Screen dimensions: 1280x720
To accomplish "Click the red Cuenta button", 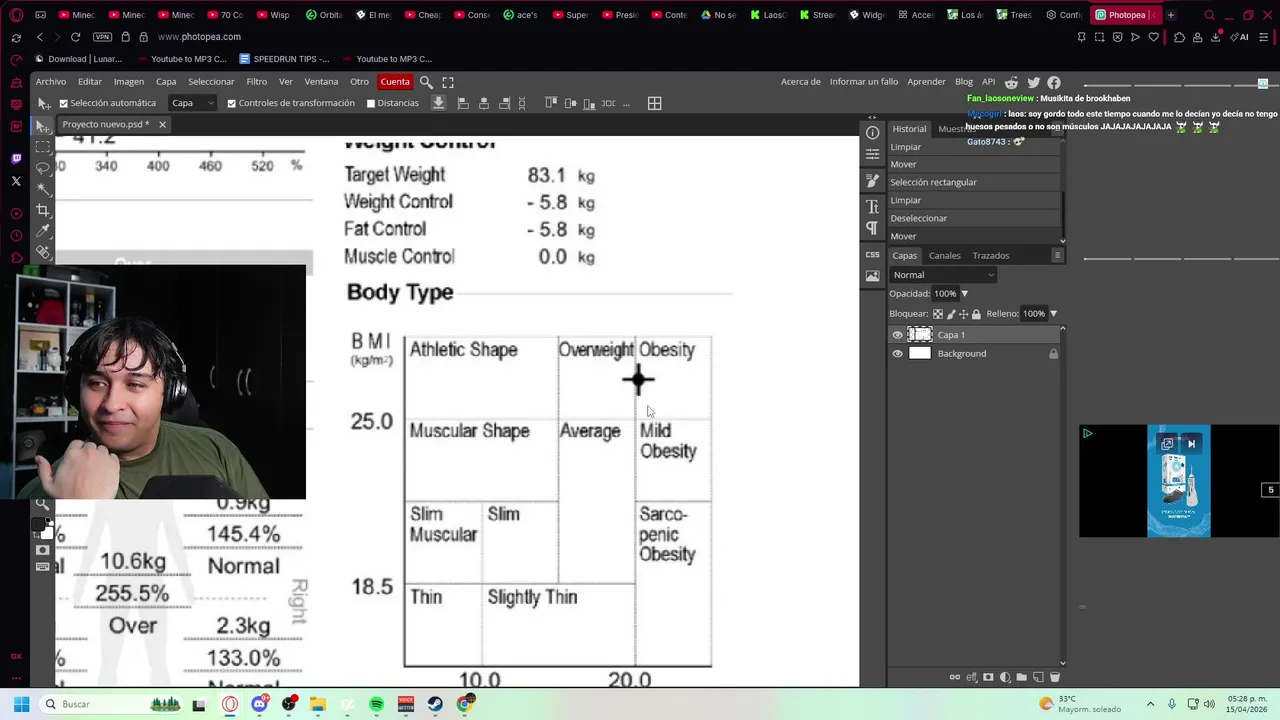I will [395, 82].
